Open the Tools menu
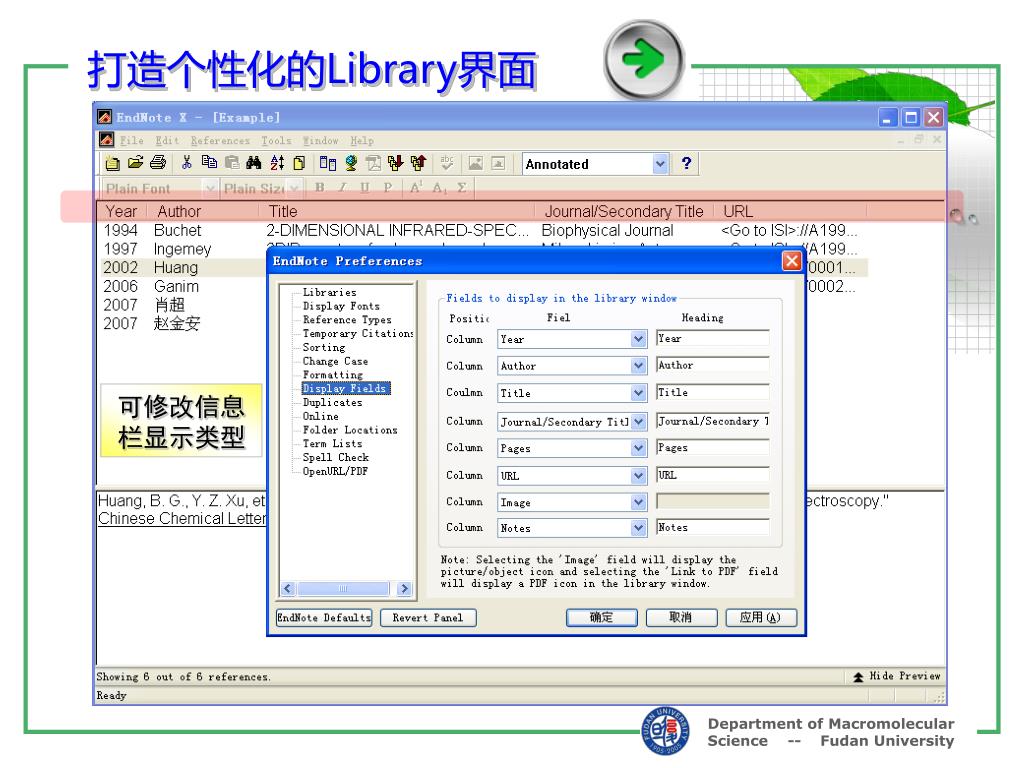 point(276,140)
